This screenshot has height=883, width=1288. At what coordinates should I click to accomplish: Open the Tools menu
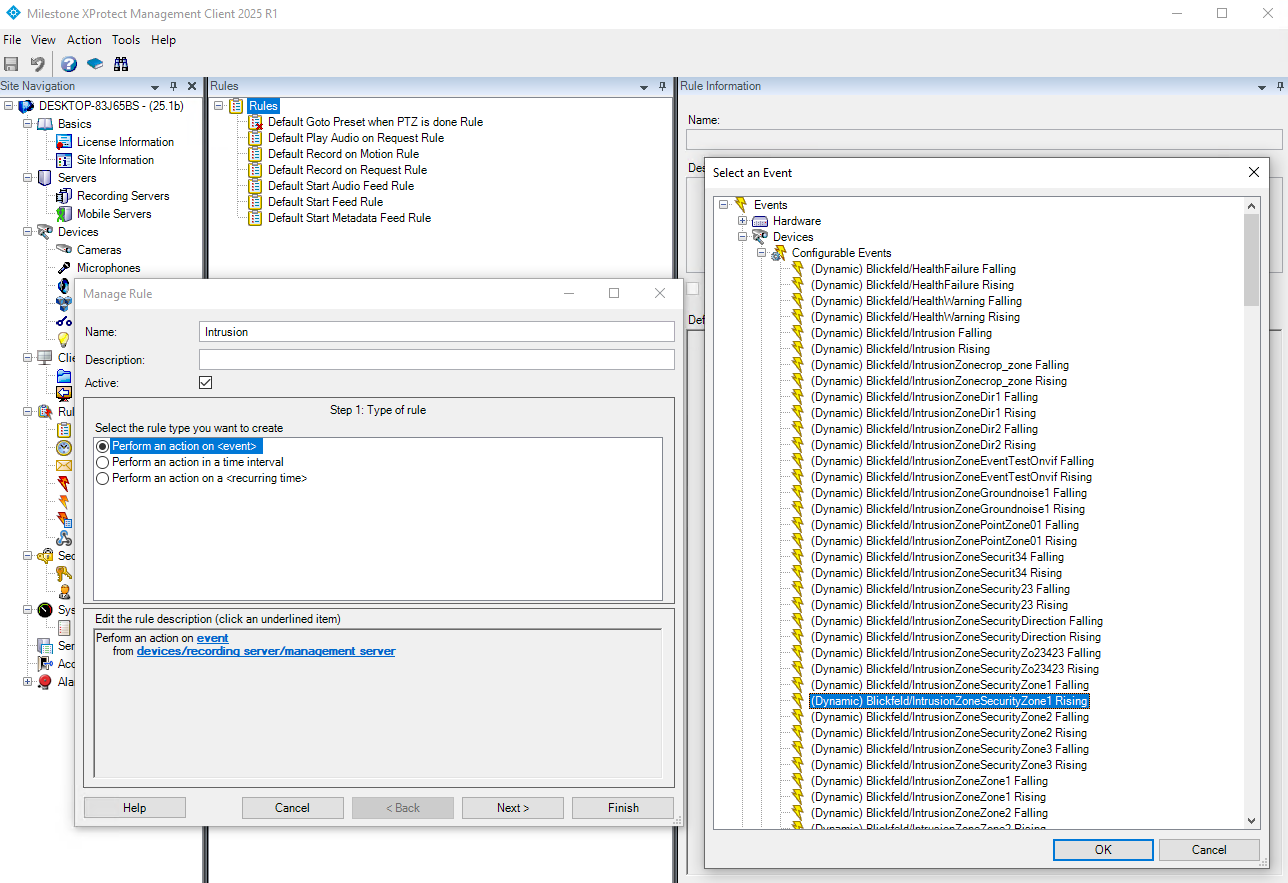[x=126, y=40]
